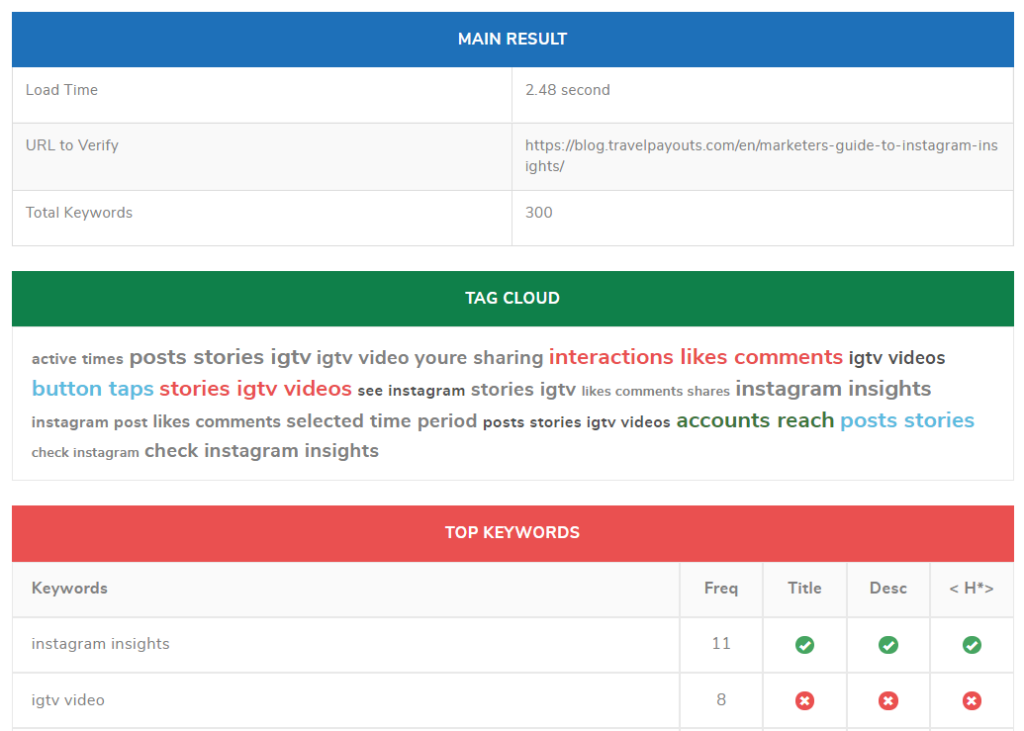Viewport: 1024px width, 731px height.
Task: Click red cross in Desc column for igtv video
Action: pyautogui.click(x=888, y=701)
